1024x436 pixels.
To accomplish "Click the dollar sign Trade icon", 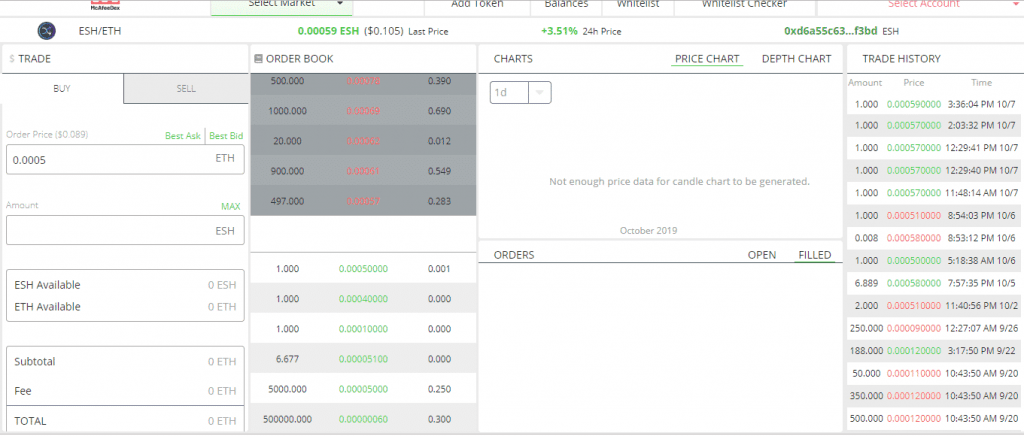I will pos(11,59).
